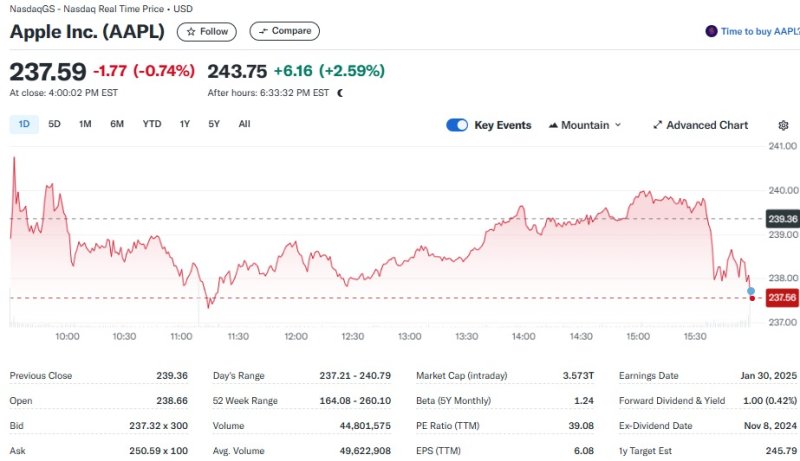Click the after-hours moon icon

(340, 93)
